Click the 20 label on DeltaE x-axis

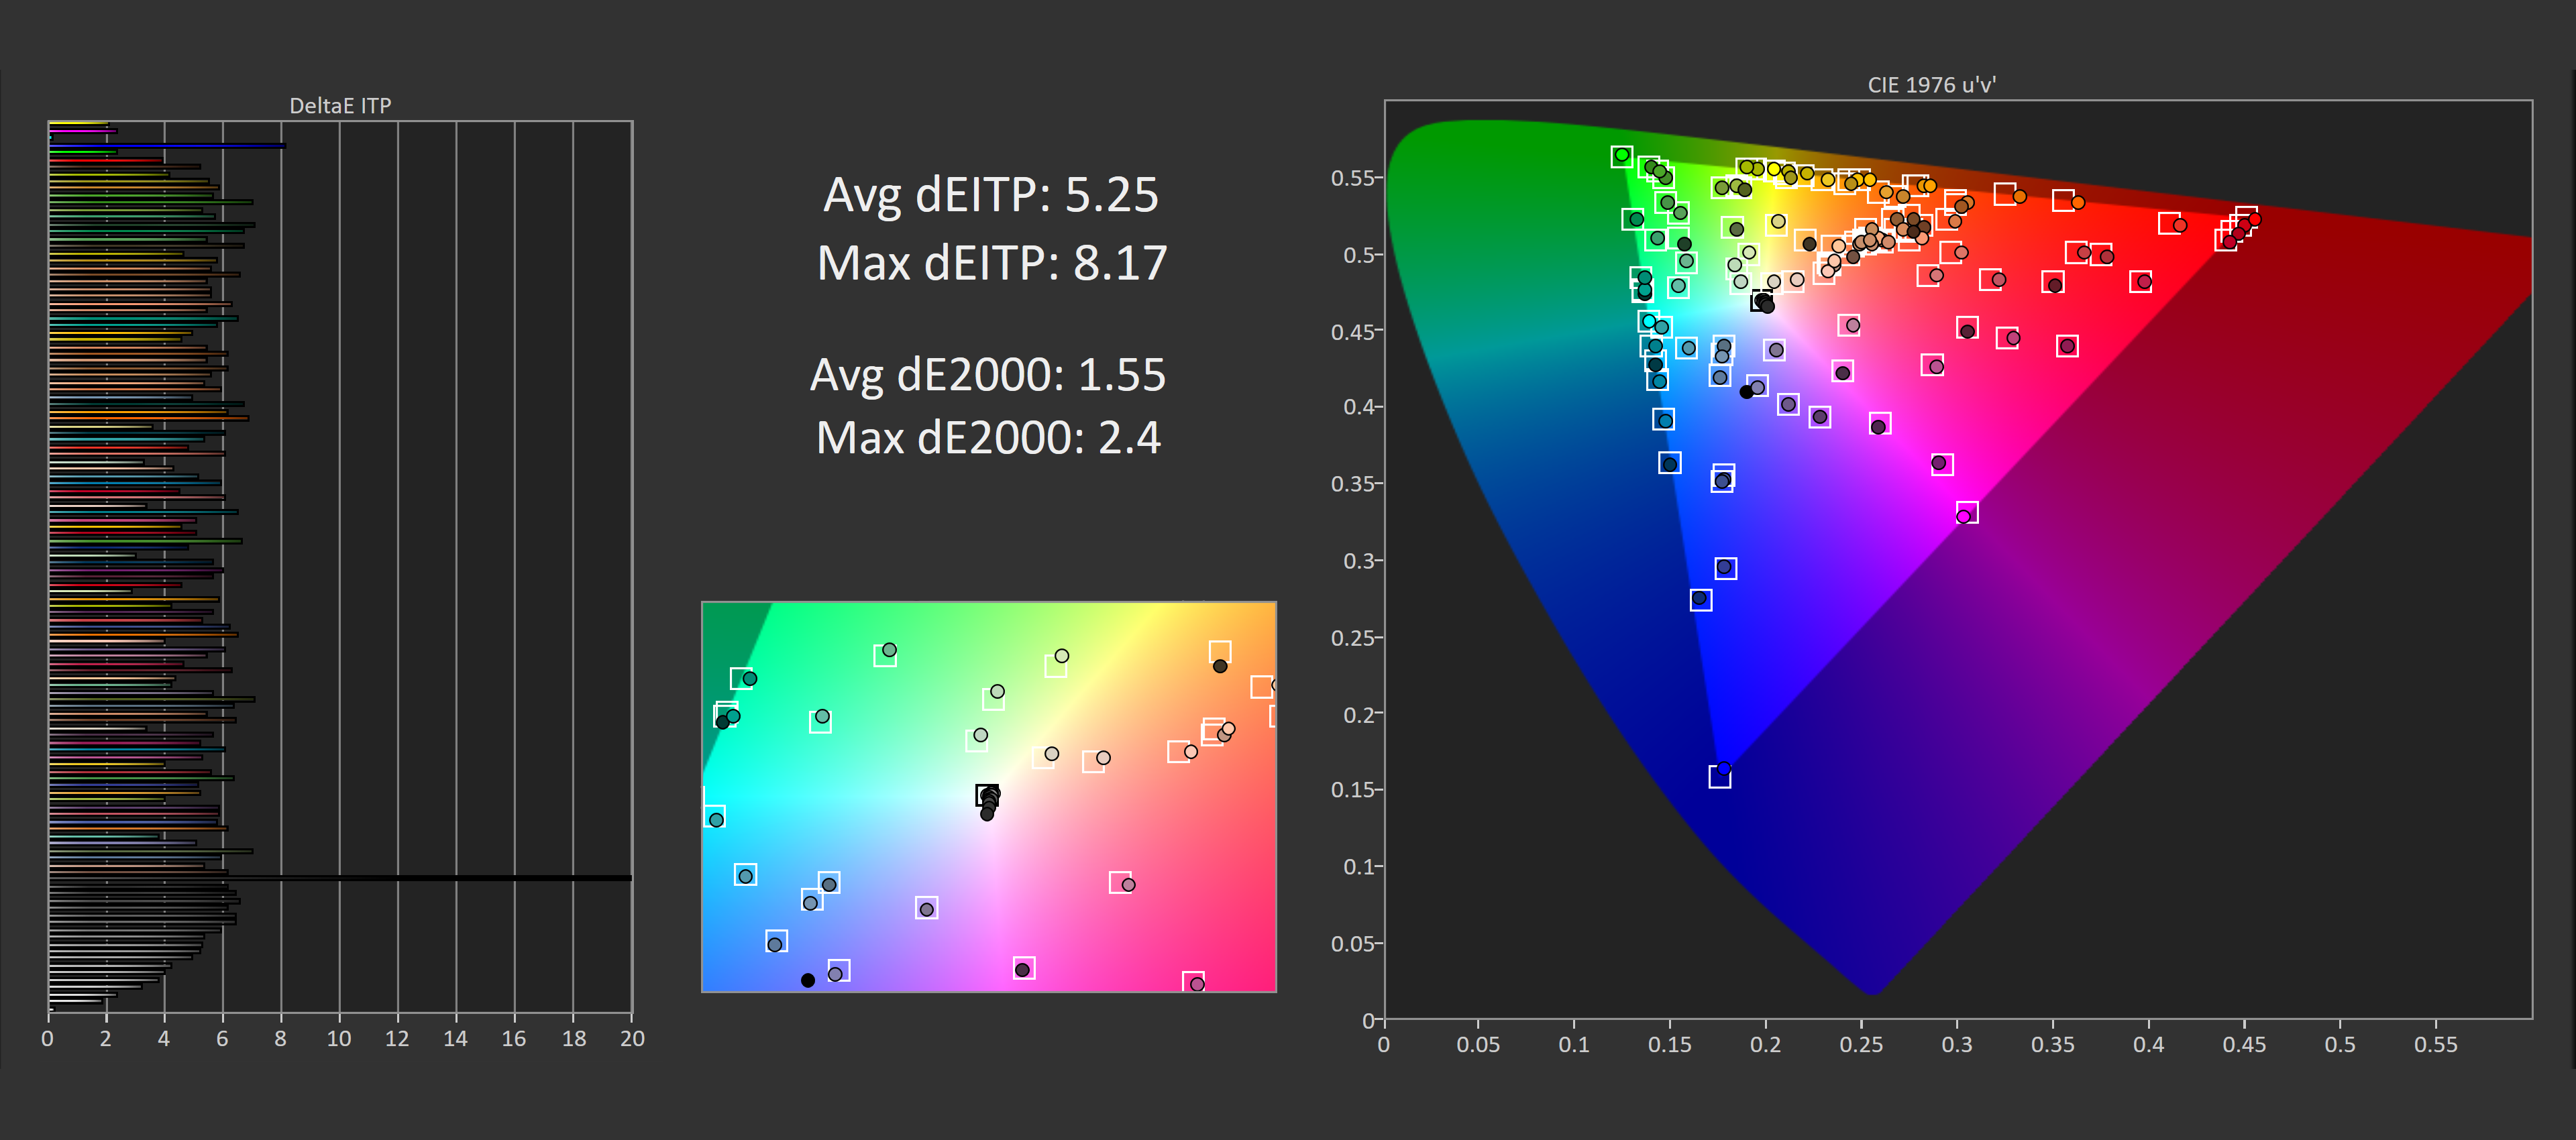632,1039
